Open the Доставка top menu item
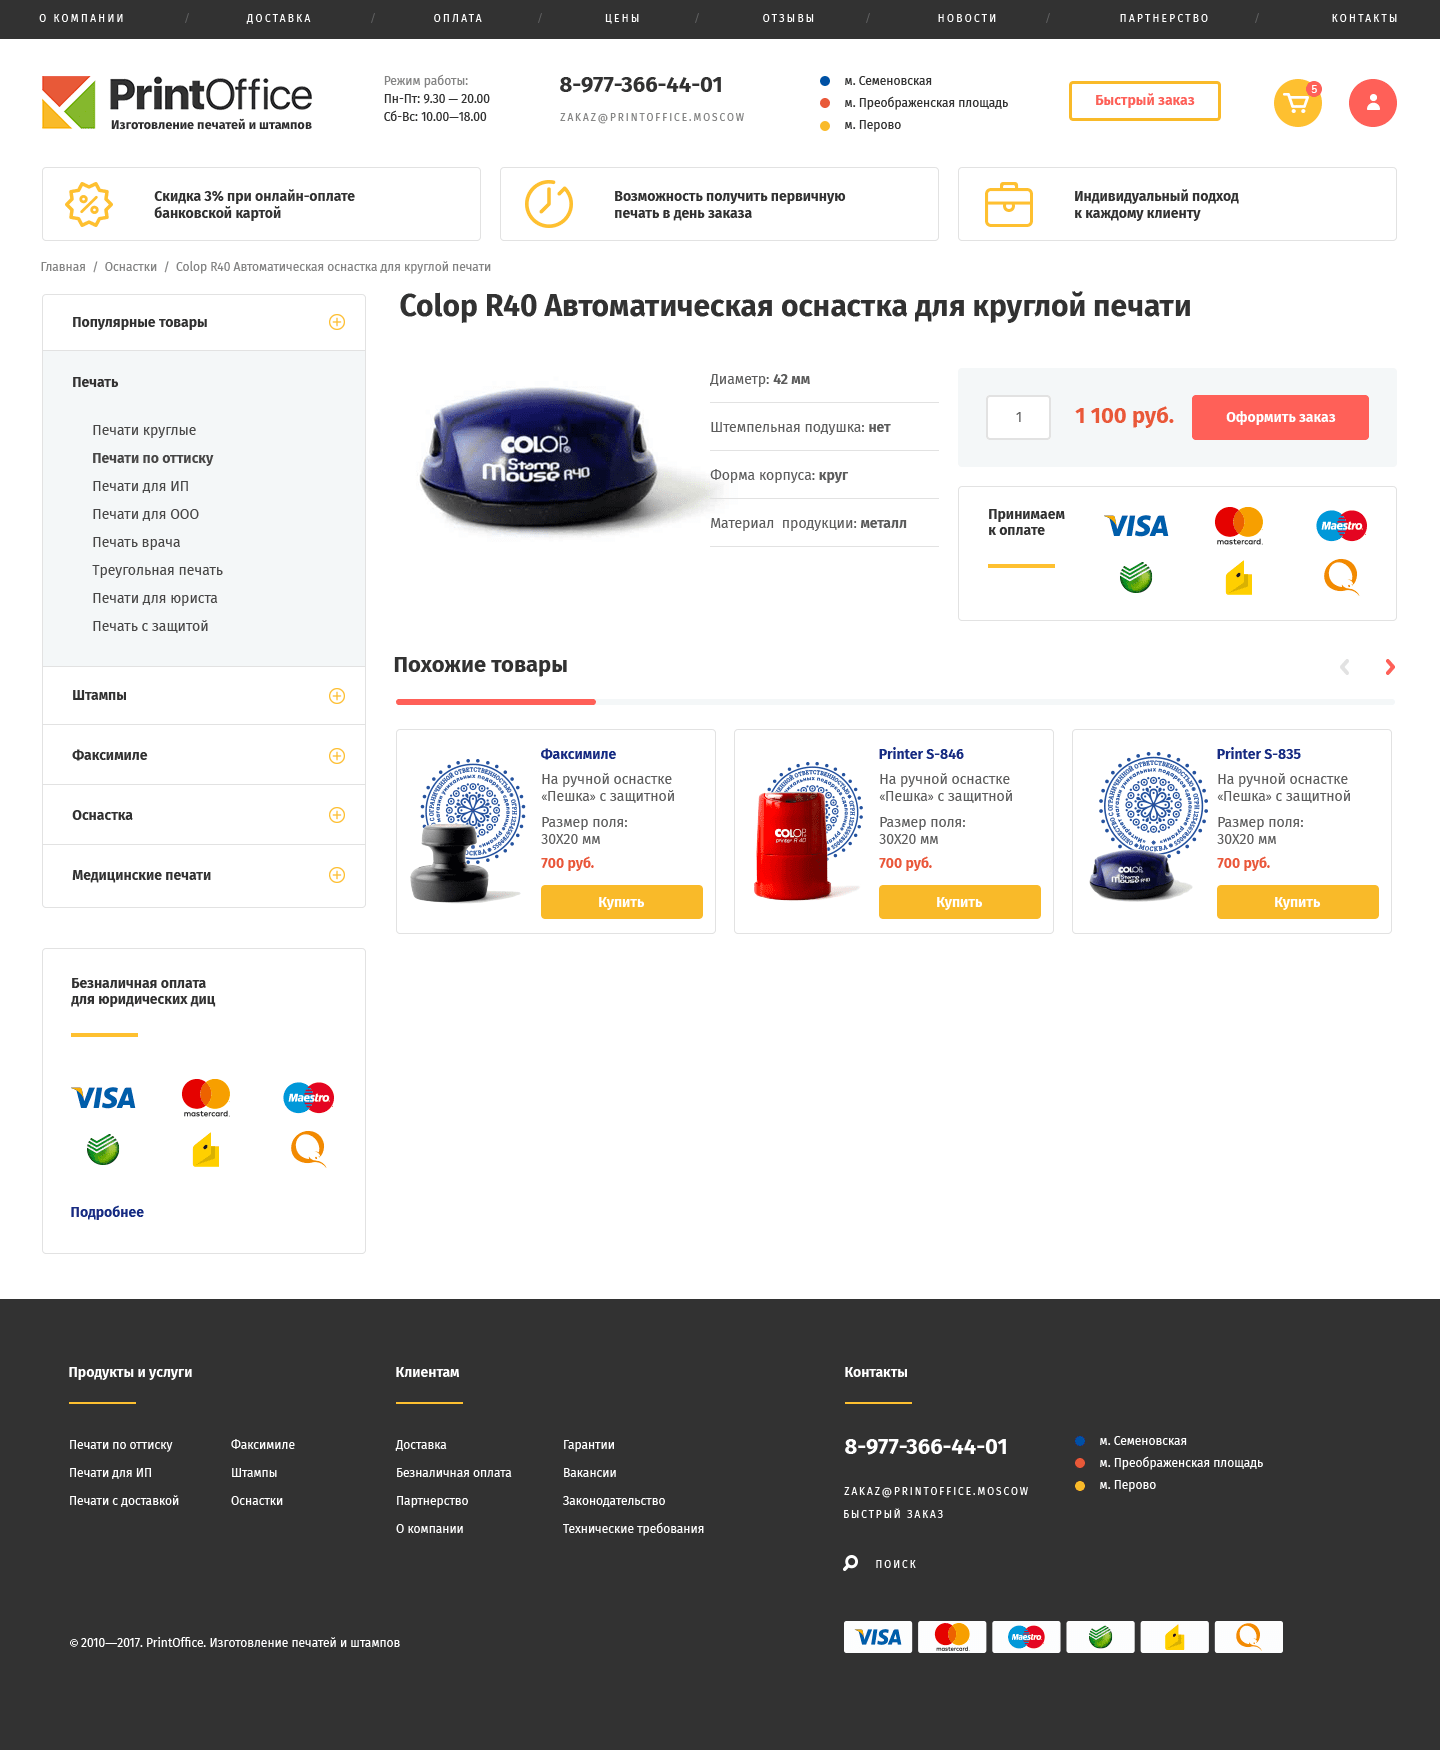Viewport: 1440px width, 1750px height. [x=279, y=19]
